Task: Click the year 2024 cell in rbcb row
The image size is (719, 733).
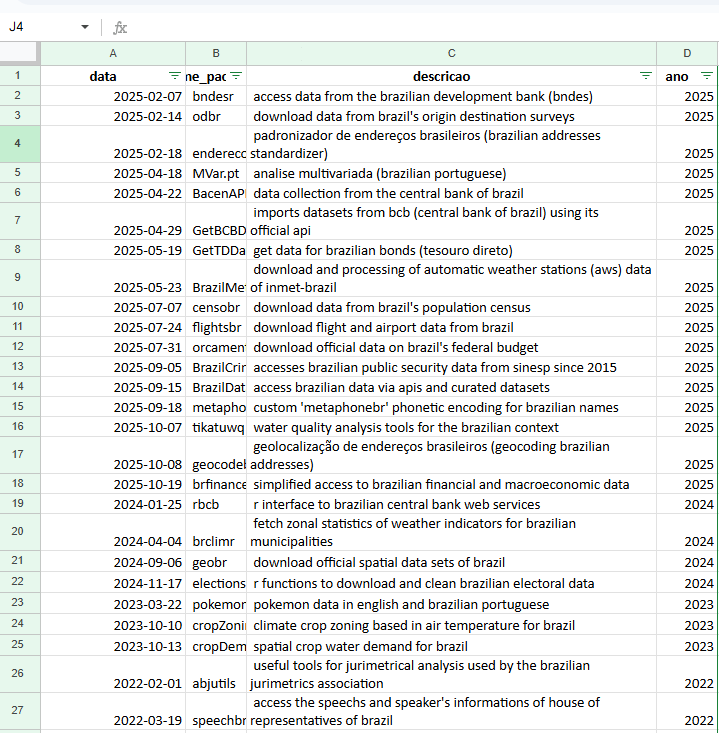Action: [x=687, y=504]
